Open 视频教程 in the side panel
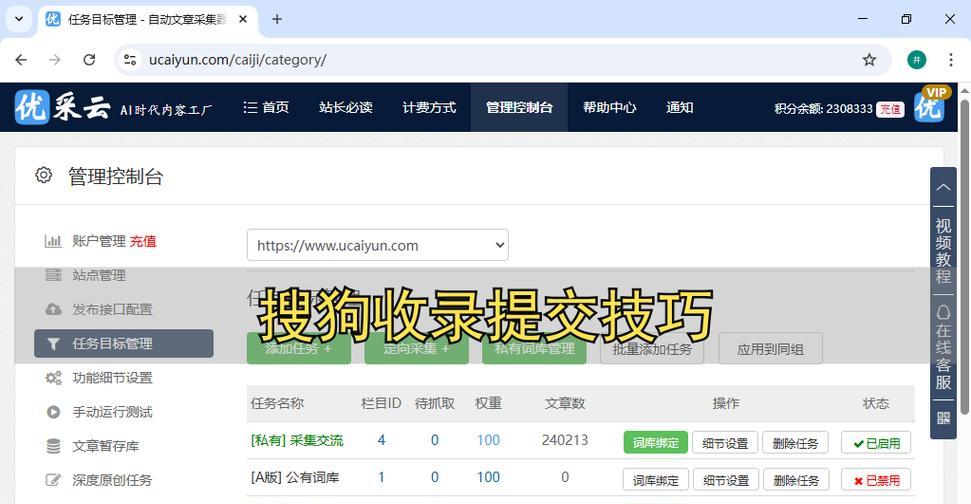This screenshot has height=504, width=971. click(943, 251)
